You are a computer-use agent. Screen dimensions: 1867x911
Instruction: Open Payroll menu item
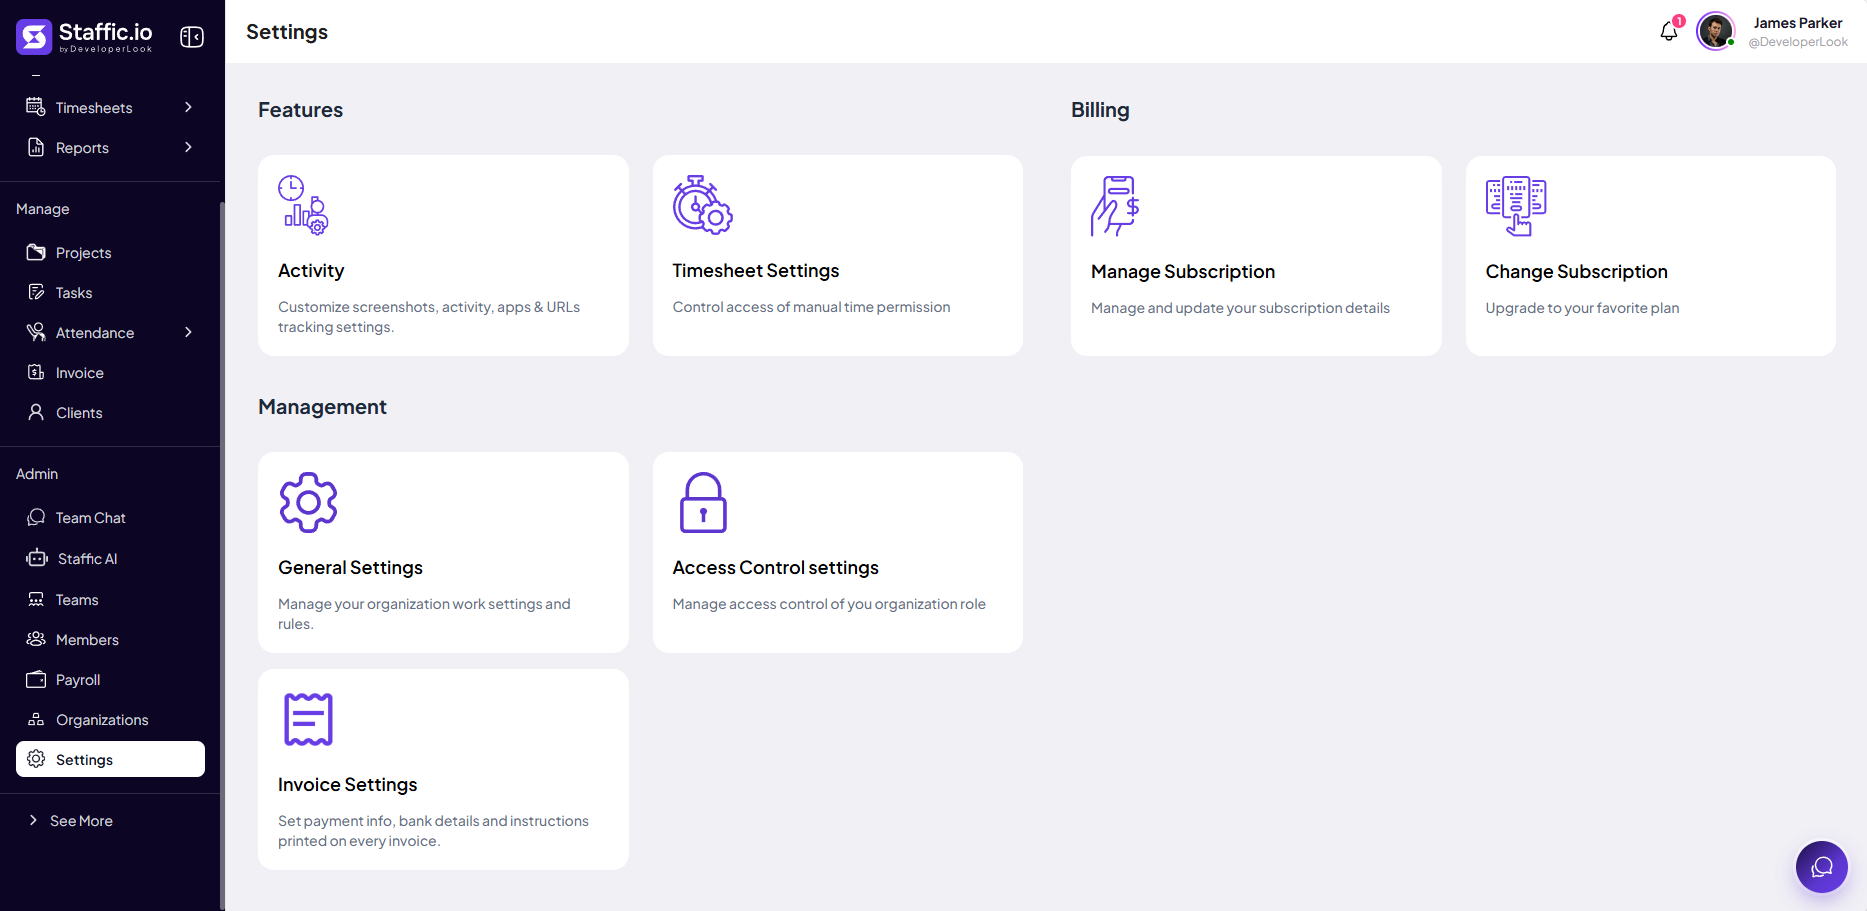click(x=110, y=679)
